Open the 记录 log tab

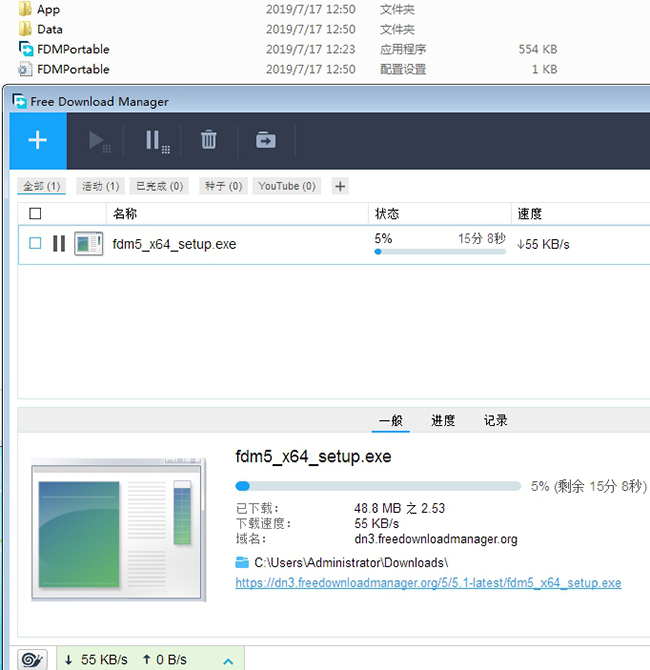tap(495, 421)
